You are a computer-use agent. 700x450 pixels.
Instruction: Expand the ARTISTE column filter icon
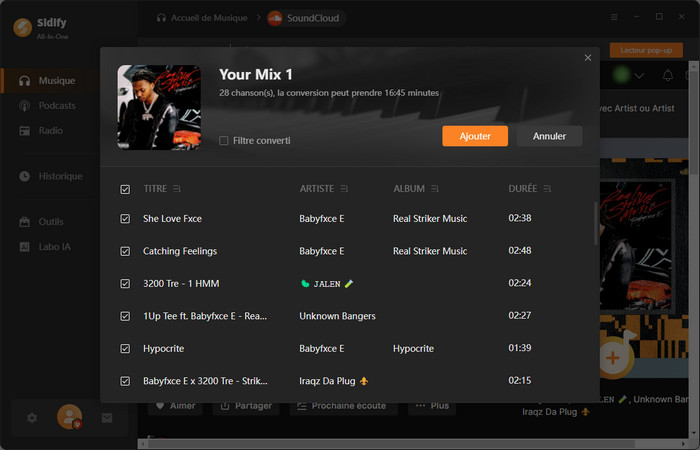(344, 189)
